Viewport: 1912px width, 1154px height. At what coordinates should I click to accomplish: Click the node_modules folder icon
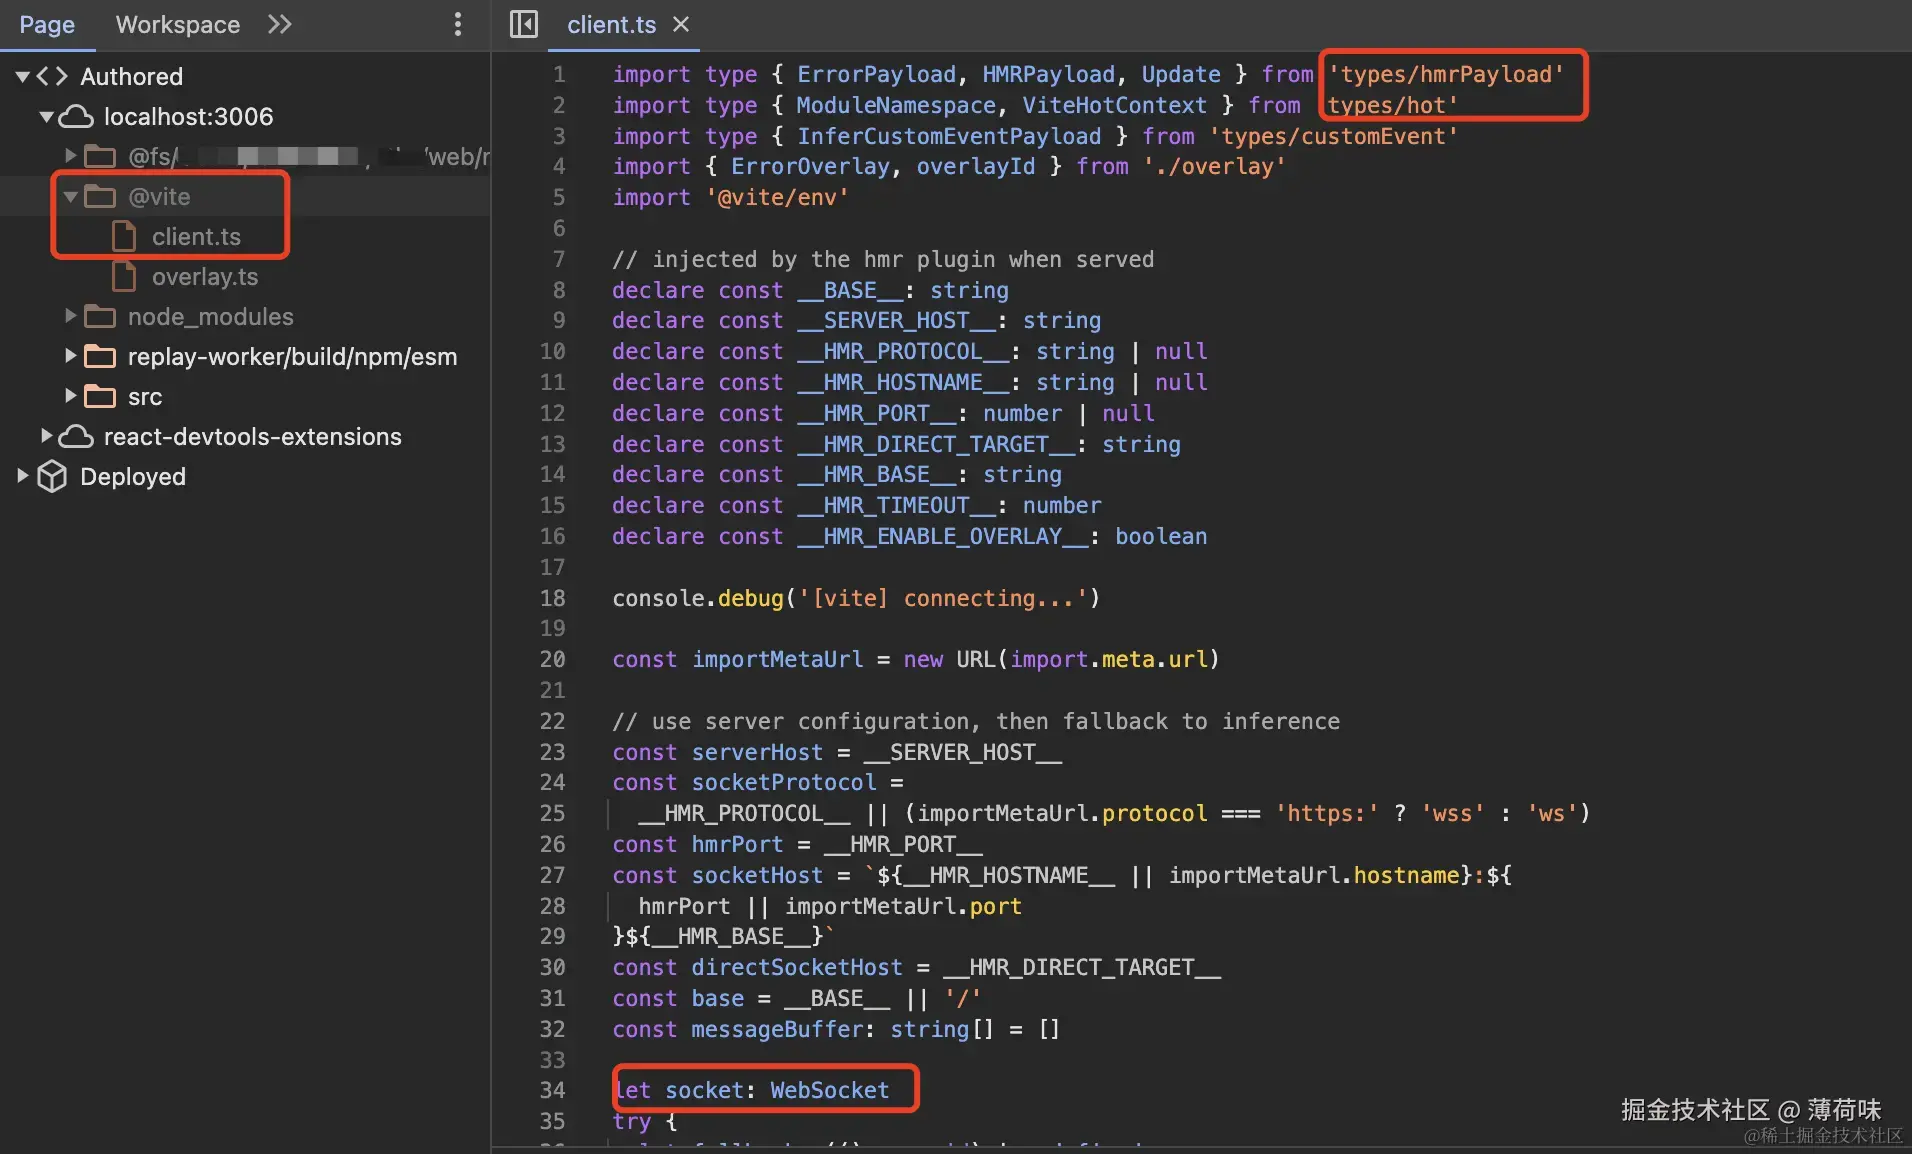click(x=99, y=316)
